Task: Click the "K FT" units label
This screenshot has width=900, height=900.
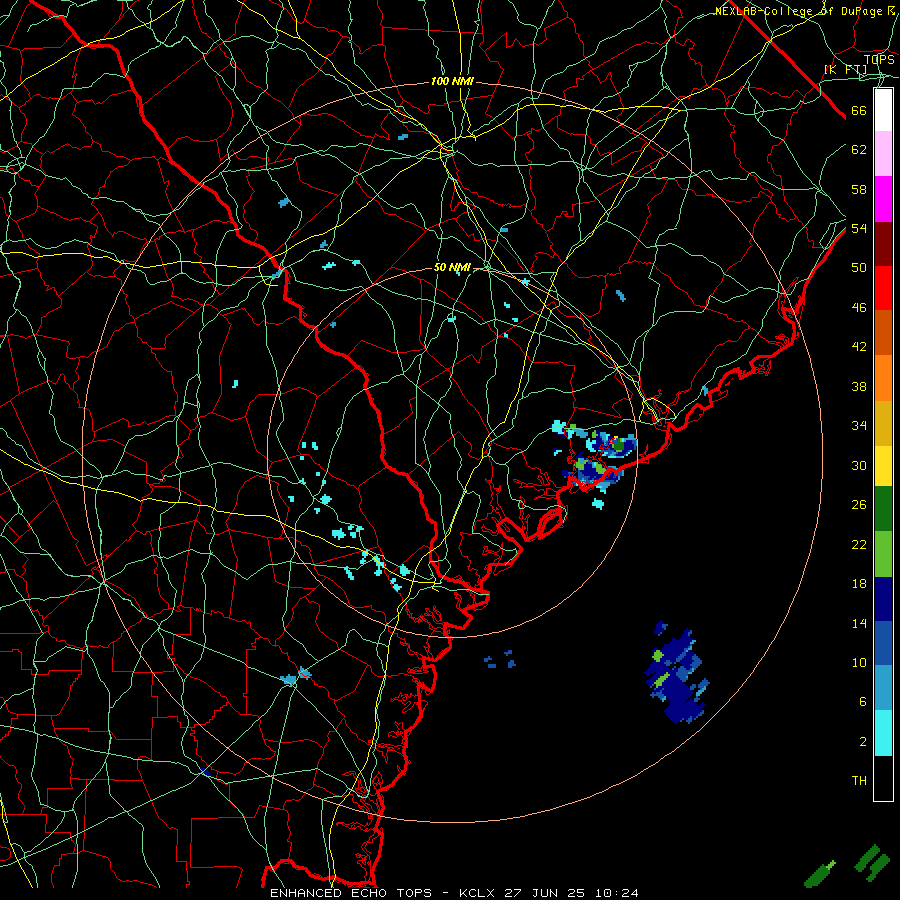Action: pyautogui.click(x=845, y=70)
